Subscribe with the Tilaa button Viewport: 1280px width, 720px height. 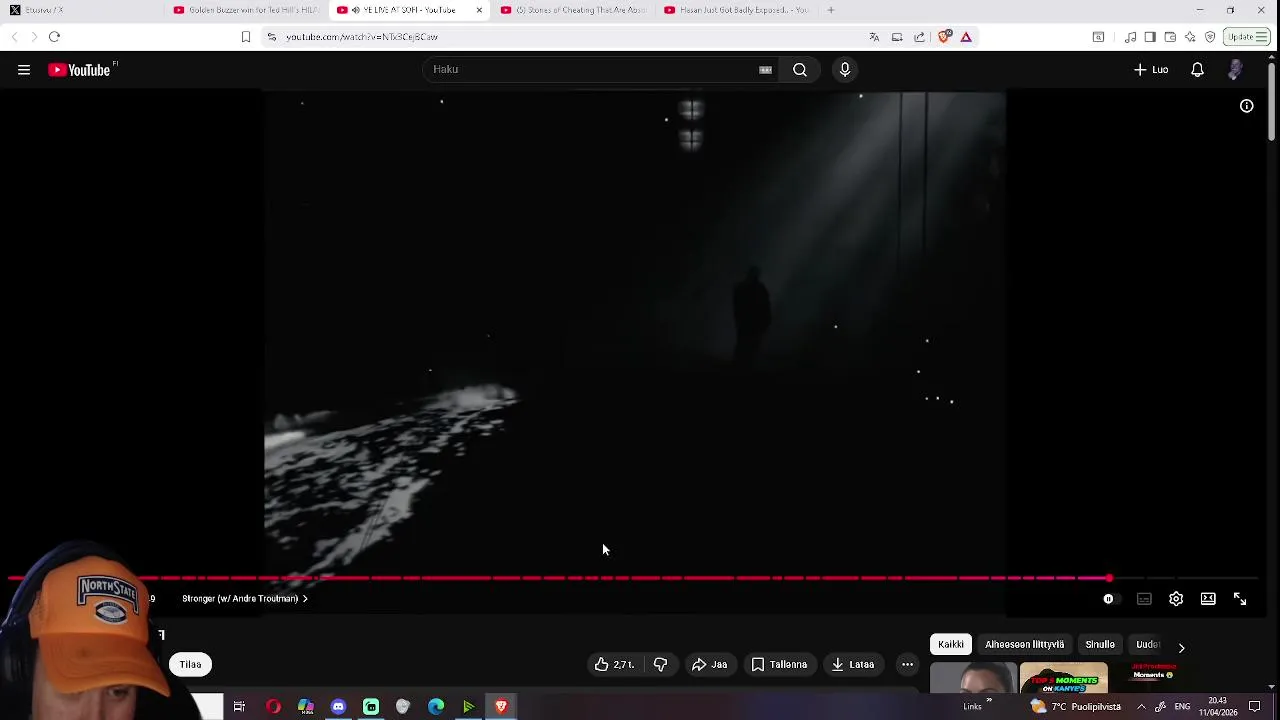pos(190,664)
